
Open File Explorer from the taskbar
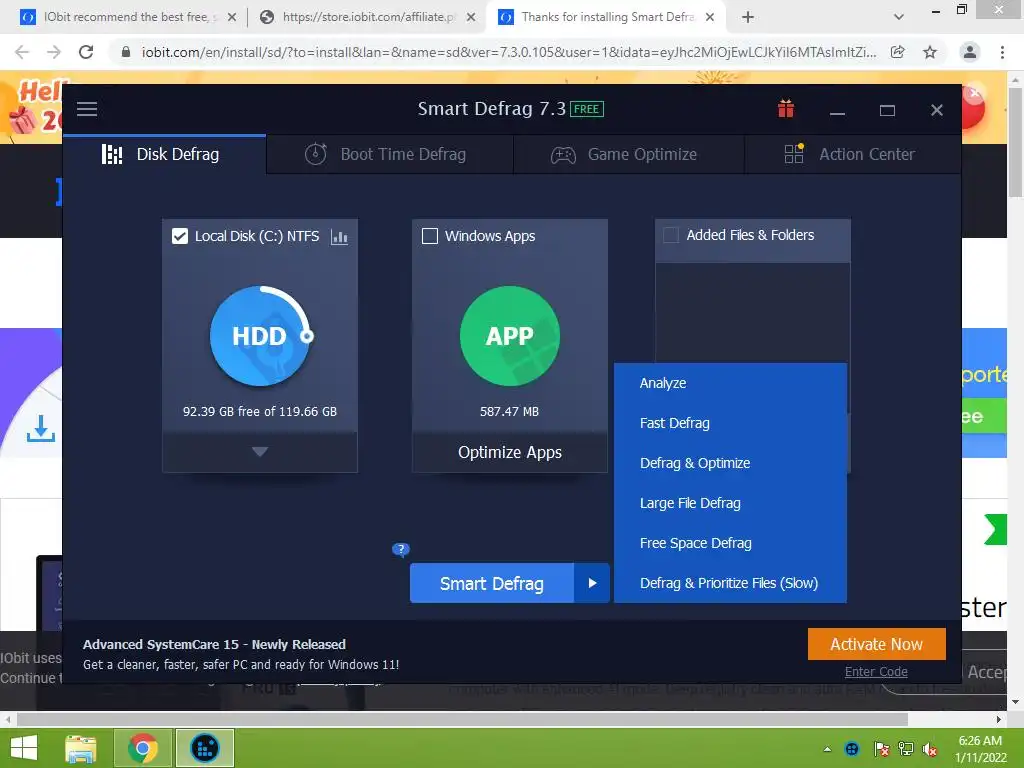pos(81,748)
